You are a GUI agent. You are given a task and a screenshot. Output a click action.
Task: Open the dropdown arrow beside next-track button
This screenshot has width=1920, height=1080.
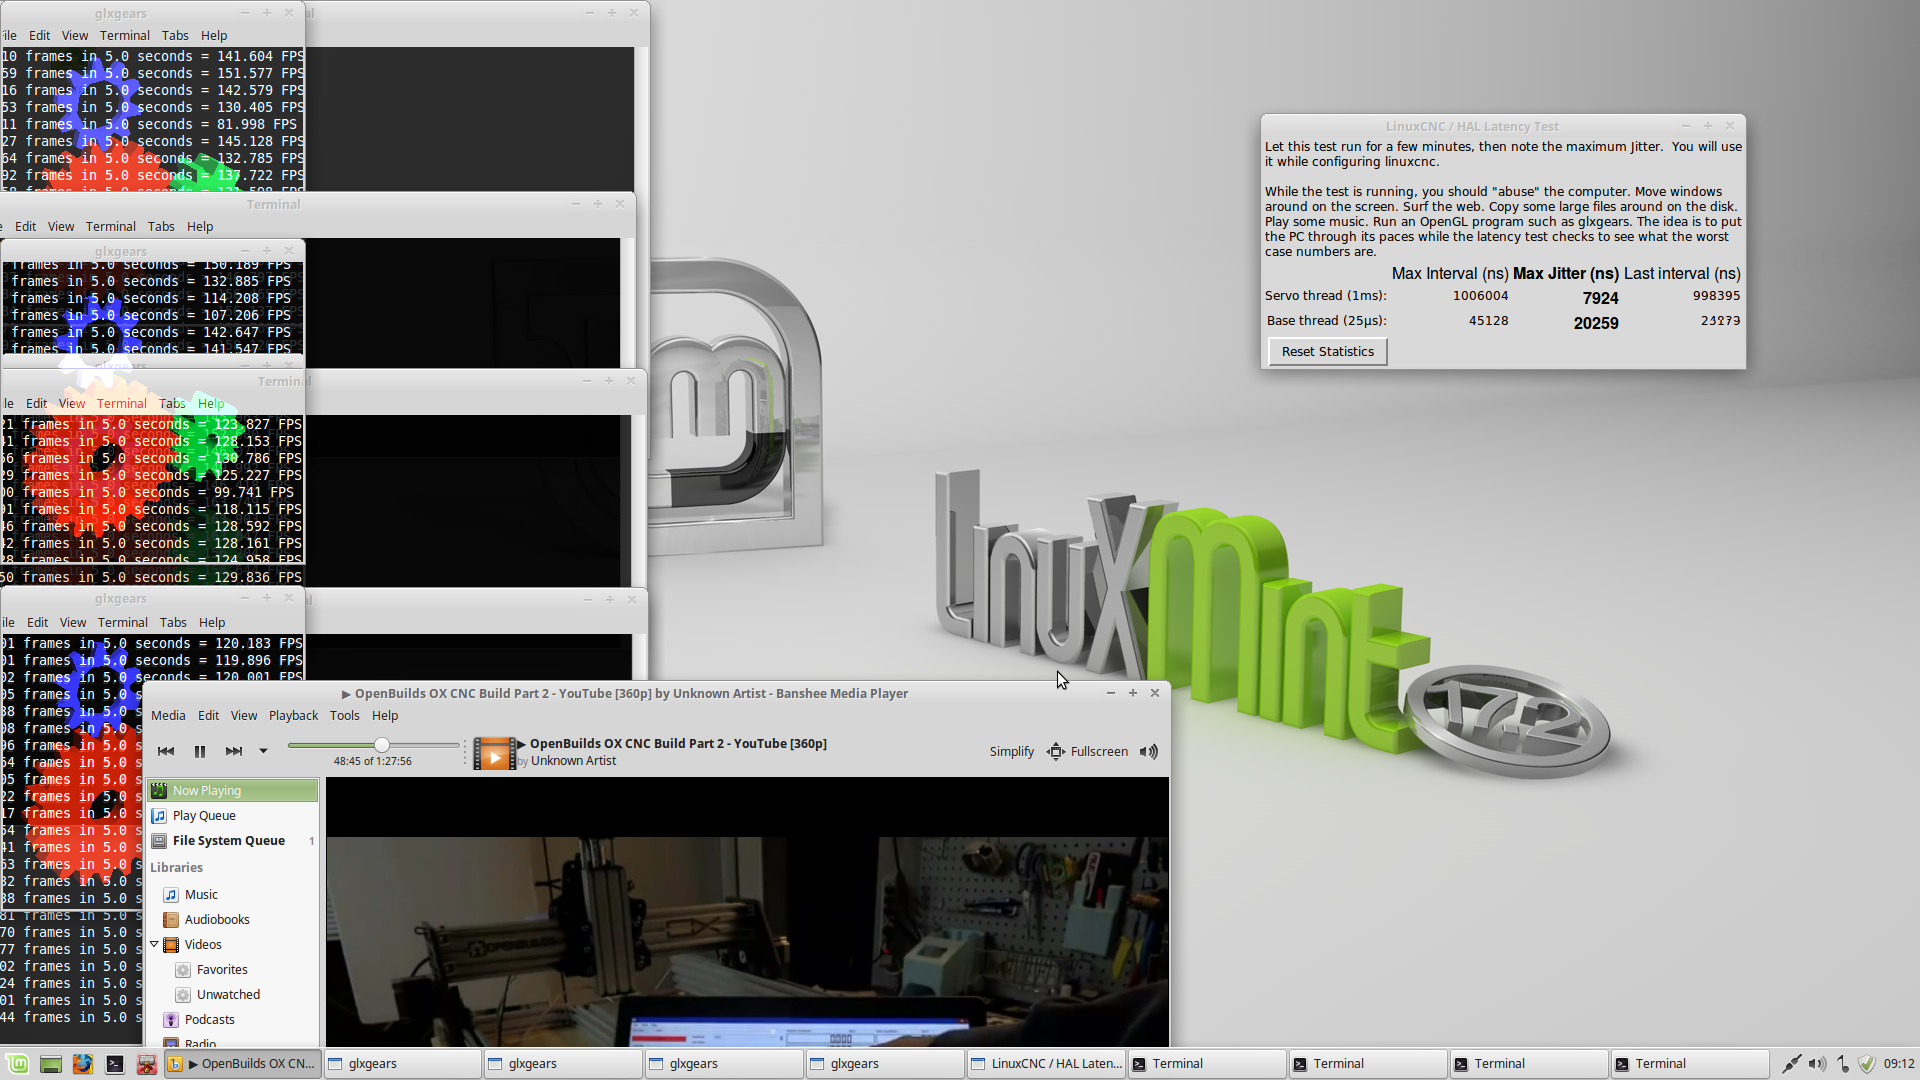263,751
